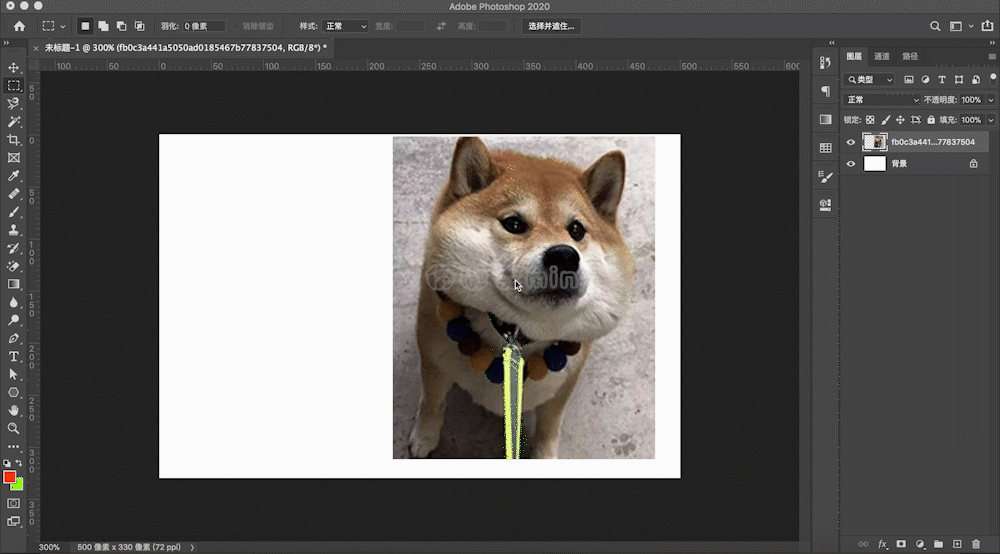The image size is (1000, 554).
Task: Delete layer trash button
Action: [976, 544]
